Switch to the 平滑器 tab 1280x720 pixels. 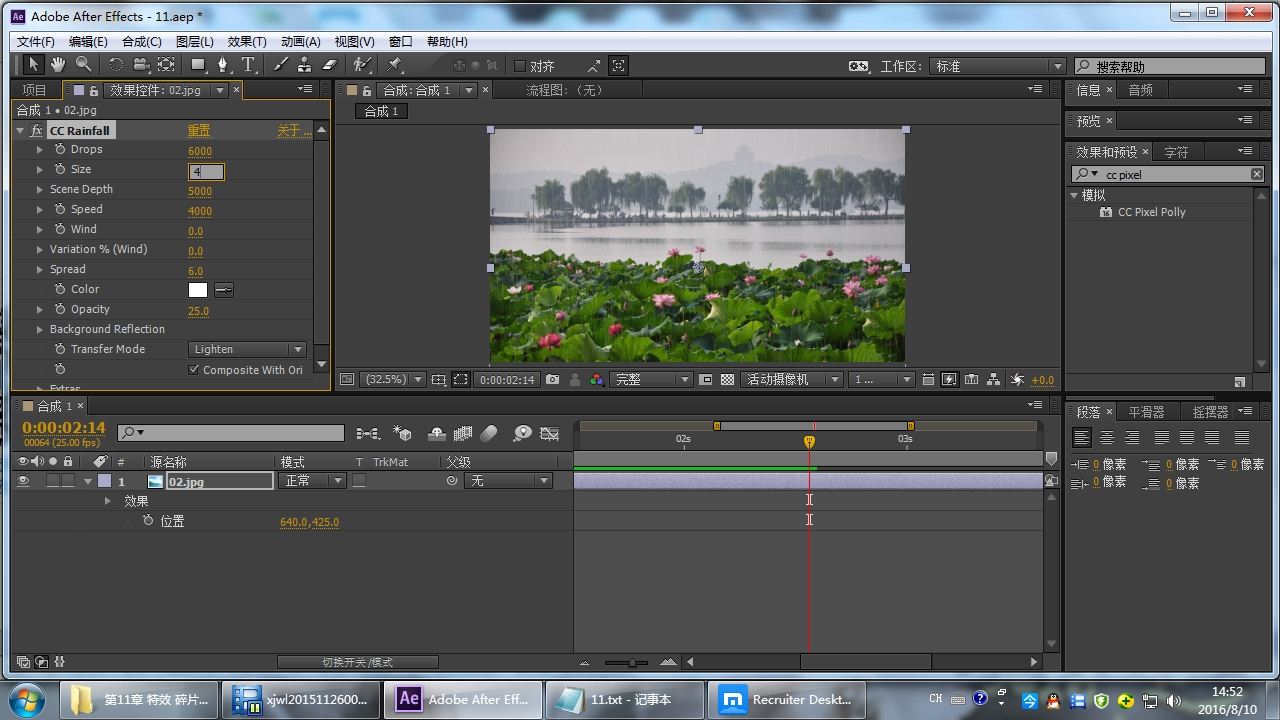(x=1146, y=412)
